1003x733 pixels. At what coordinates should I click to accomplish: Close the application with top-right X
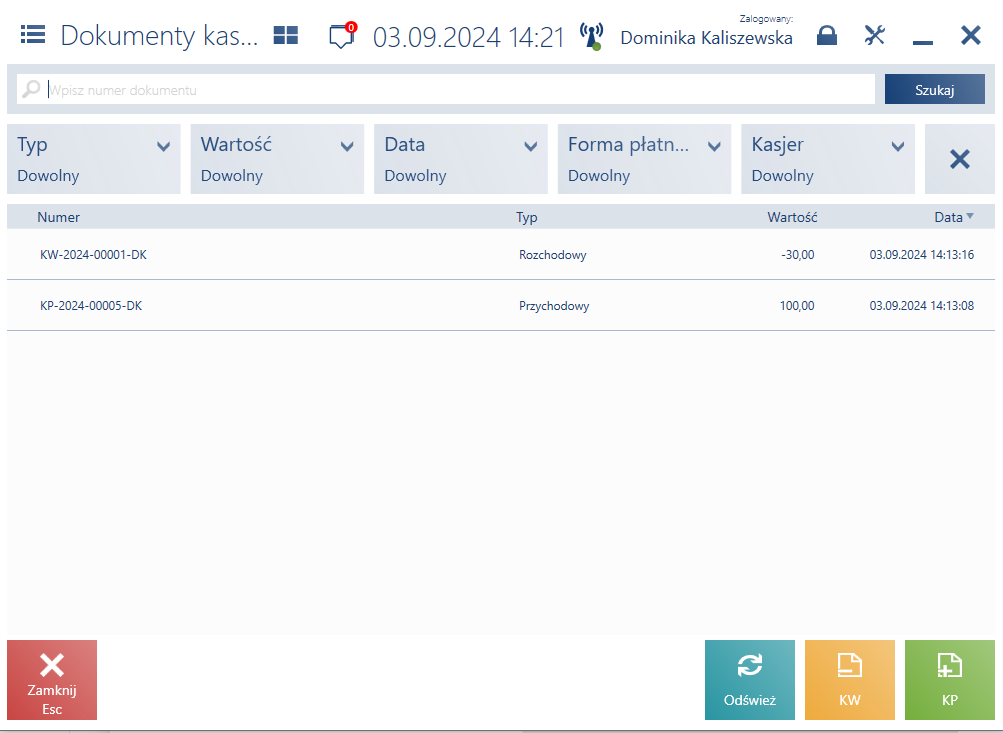(x=970, y=35)
